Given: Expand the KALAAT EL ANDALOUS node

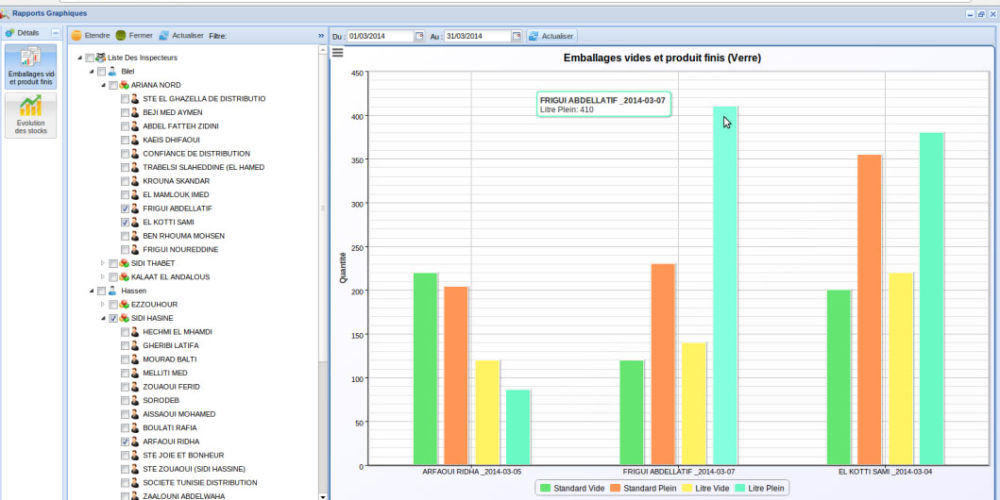Looking at the screenshot, I should pos(102,277).
